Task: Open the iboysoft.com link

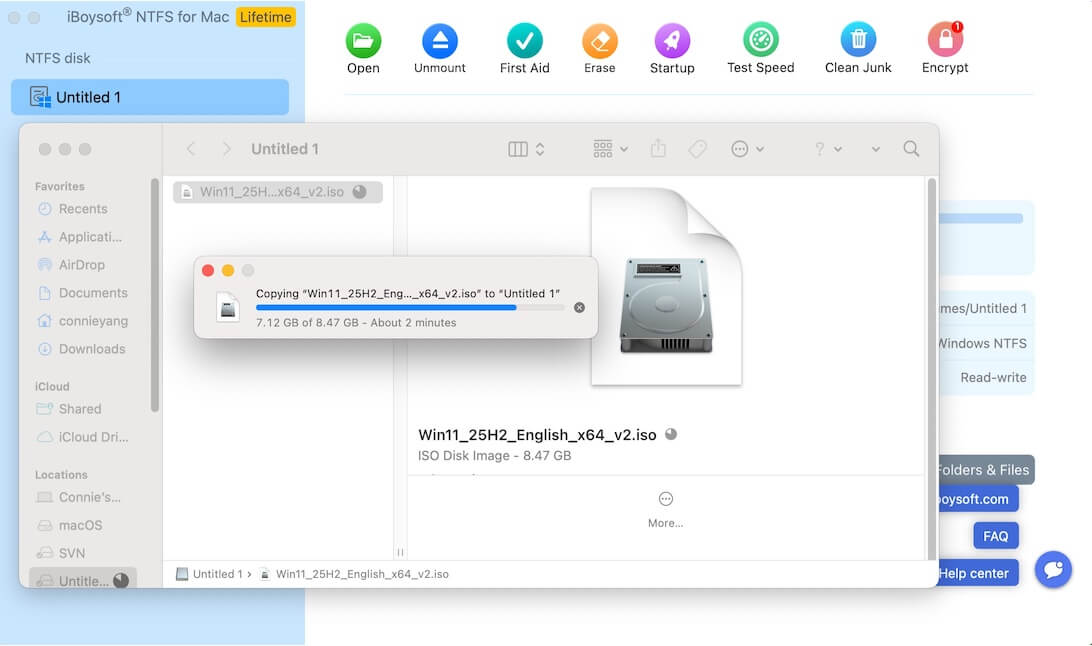Action: (978, 499)
